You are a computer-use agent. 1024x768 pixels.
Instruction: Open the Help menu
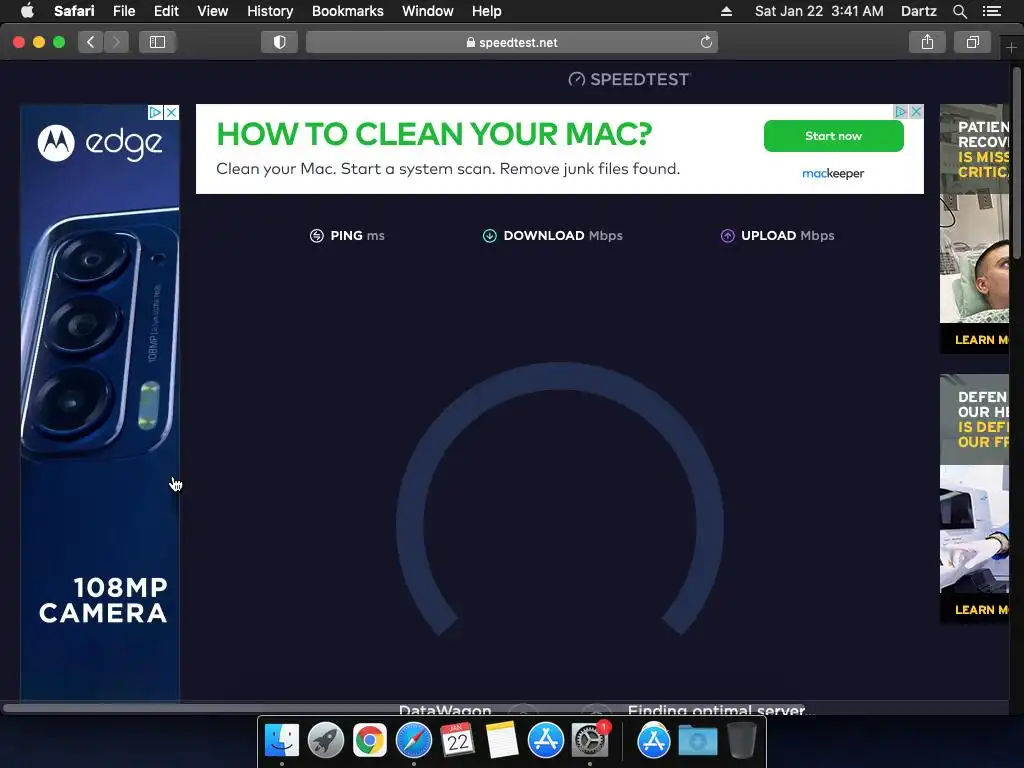487,11
